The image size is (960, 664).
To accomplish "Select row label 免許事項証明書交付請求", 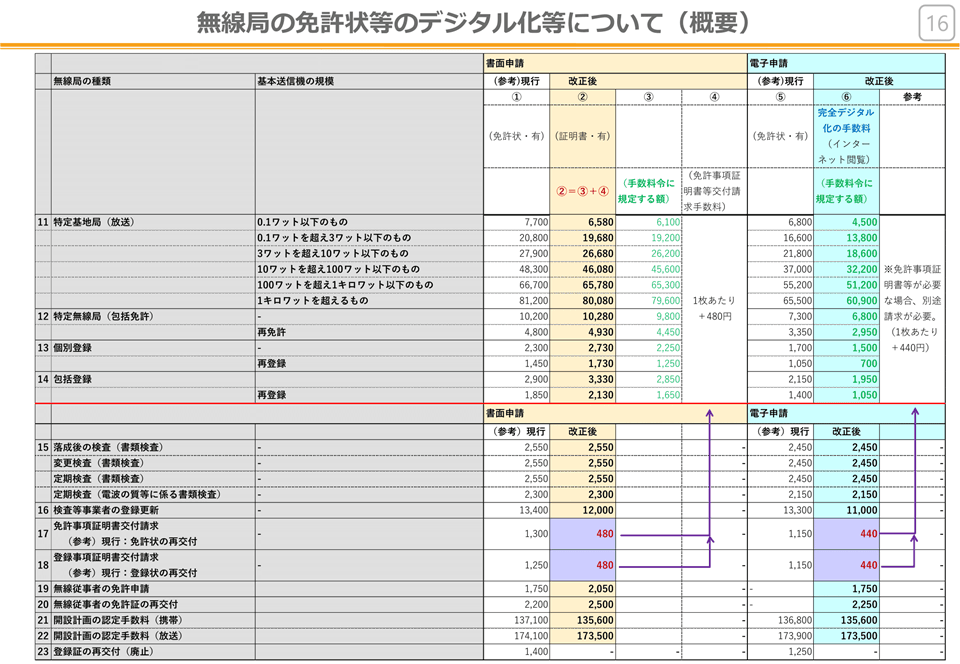I will pos(106,526).
